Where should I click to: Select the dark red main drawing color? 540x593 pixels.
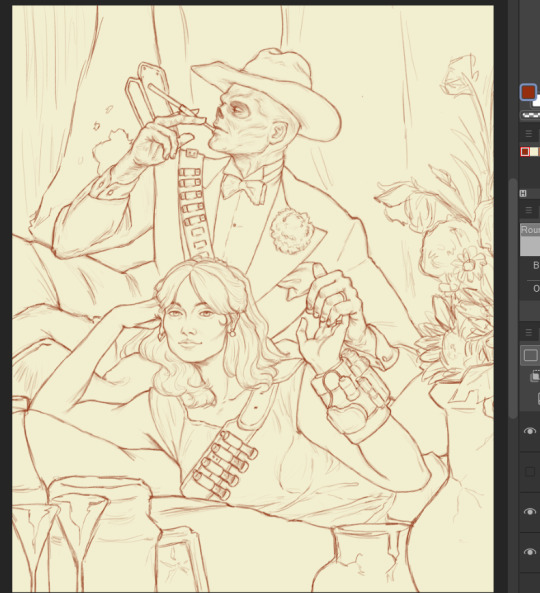tap(528, 92)
